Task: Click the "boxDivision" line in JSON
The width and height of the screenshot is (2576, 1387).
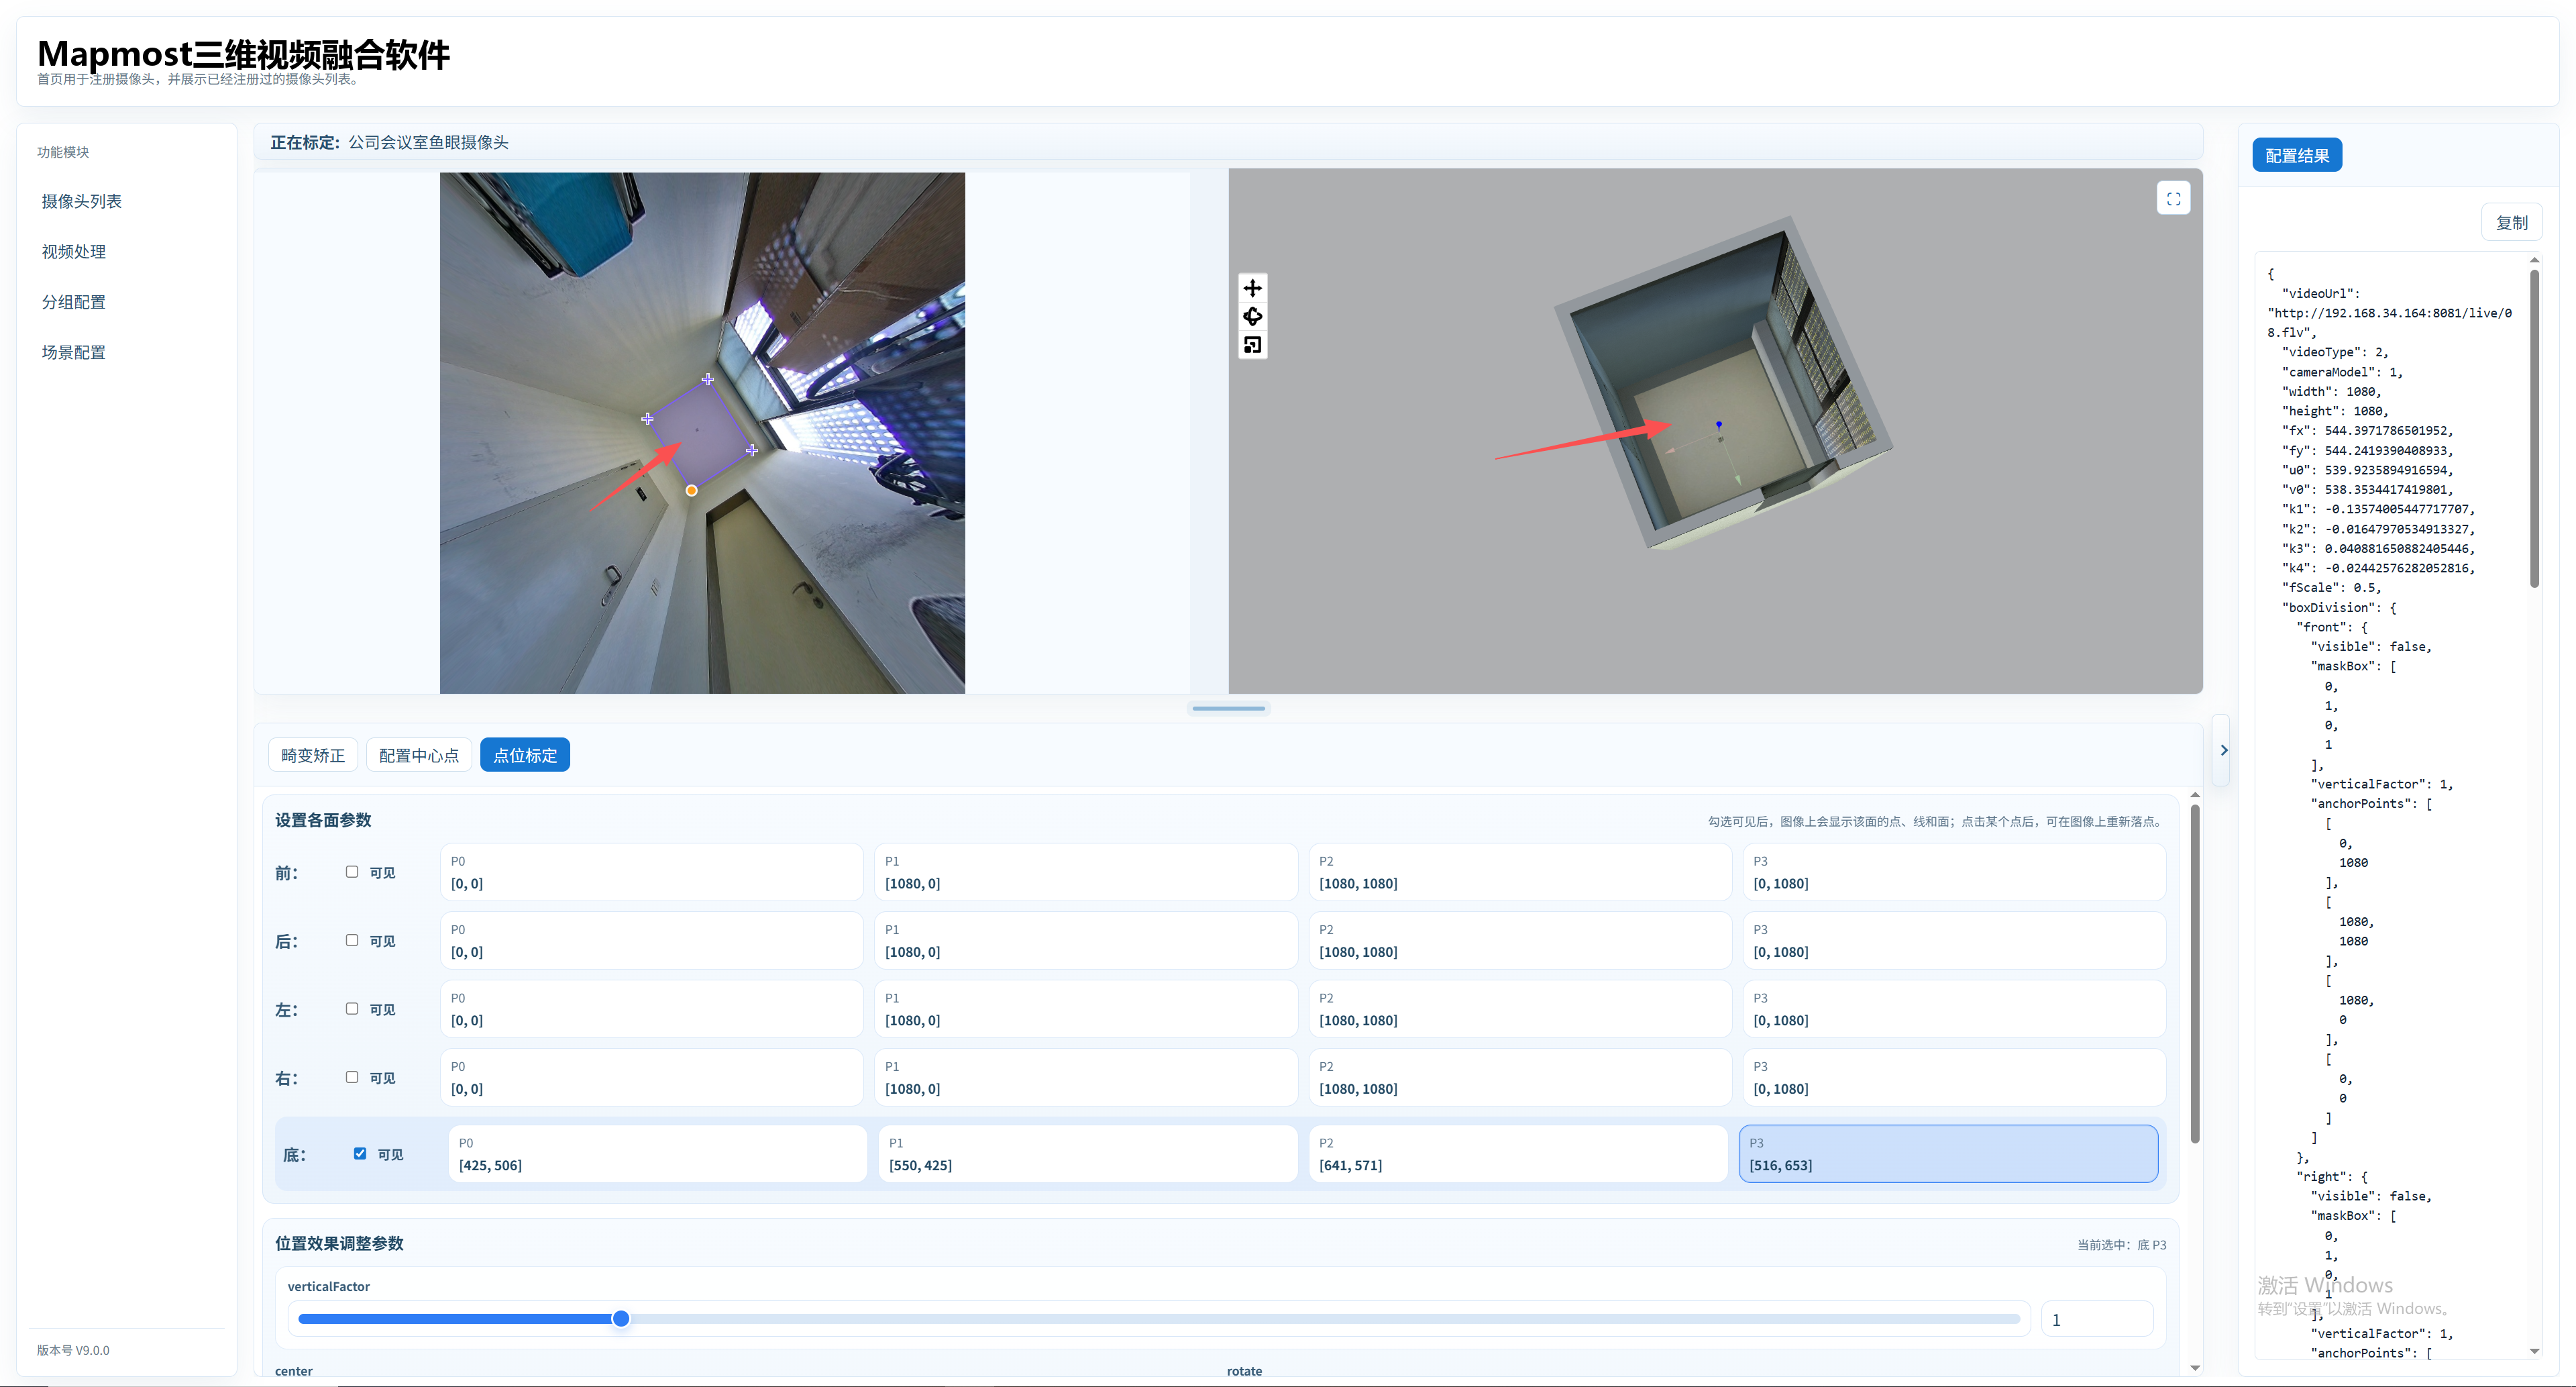Action: tap(2338, 607)
